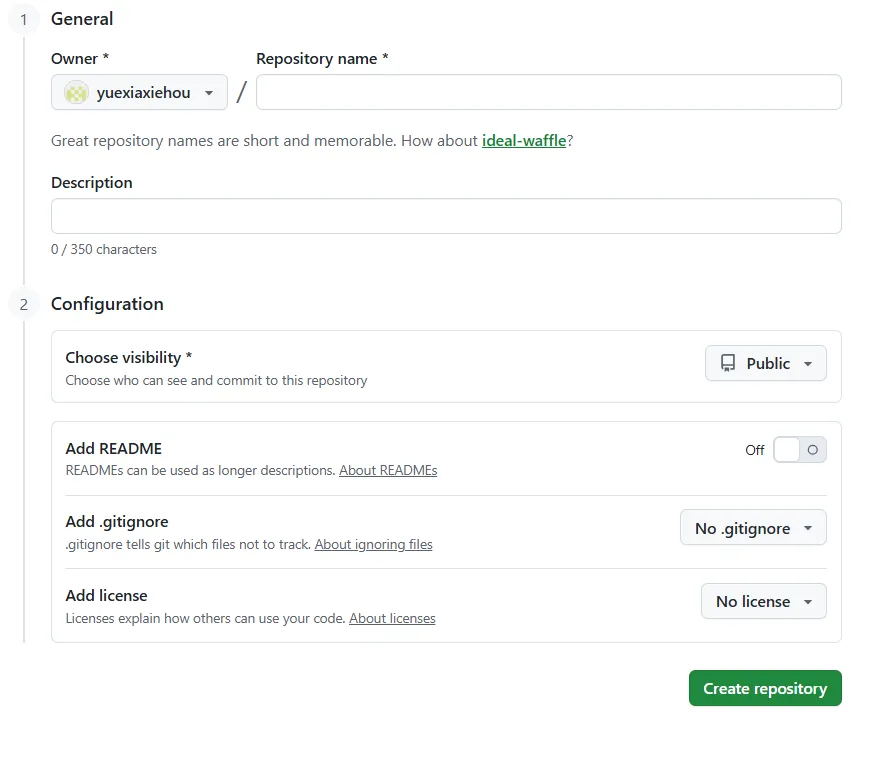Screen dimensions: 875x757
Task: Open the No .gitignore template dropdown
Action: pos(753,528)
